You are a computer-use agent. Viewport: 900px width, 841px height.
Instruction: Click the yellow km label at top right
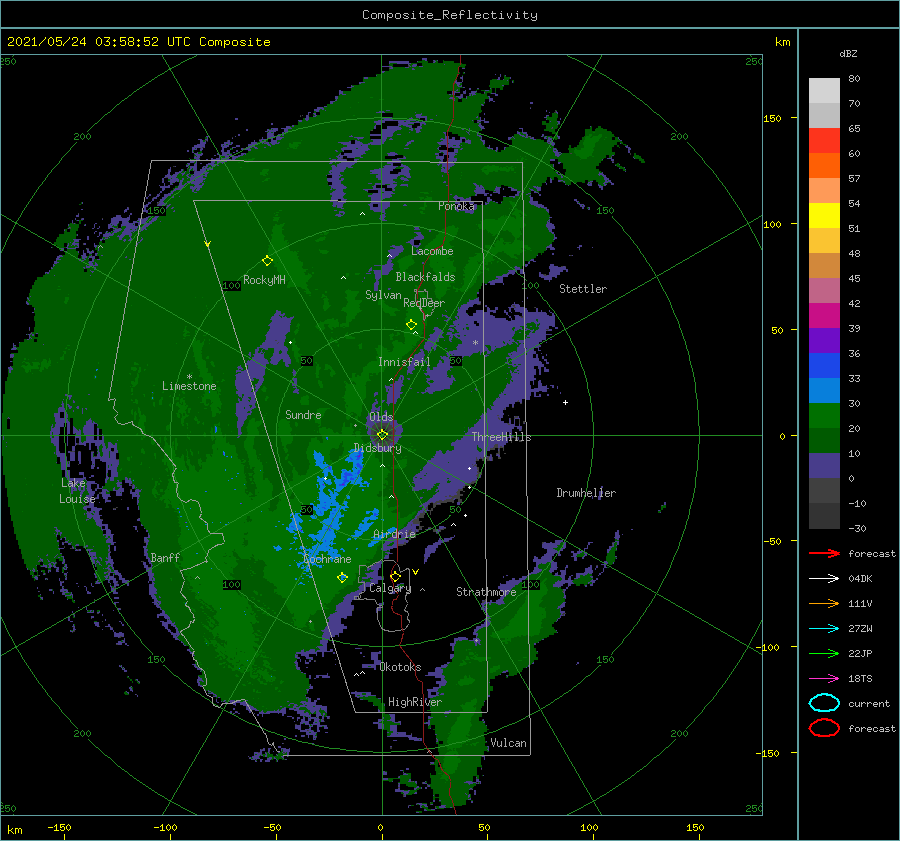click(782, 42)
